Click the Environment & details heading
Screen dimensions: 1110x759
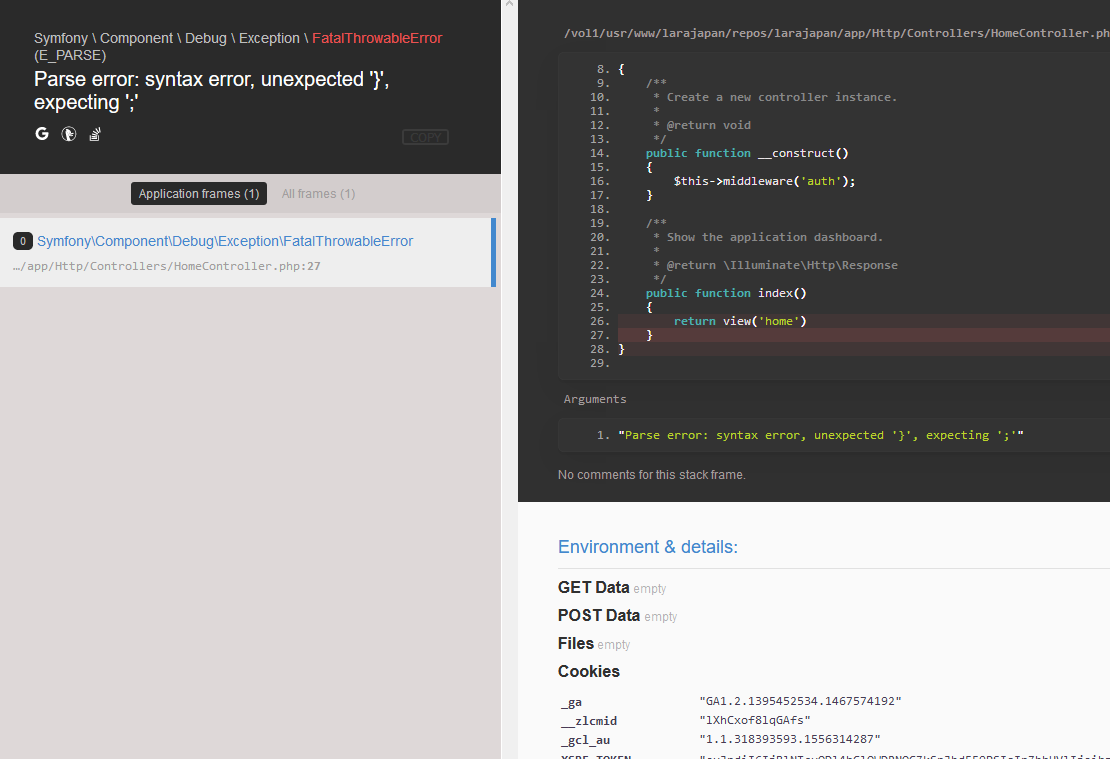click(x=647, y=547)
